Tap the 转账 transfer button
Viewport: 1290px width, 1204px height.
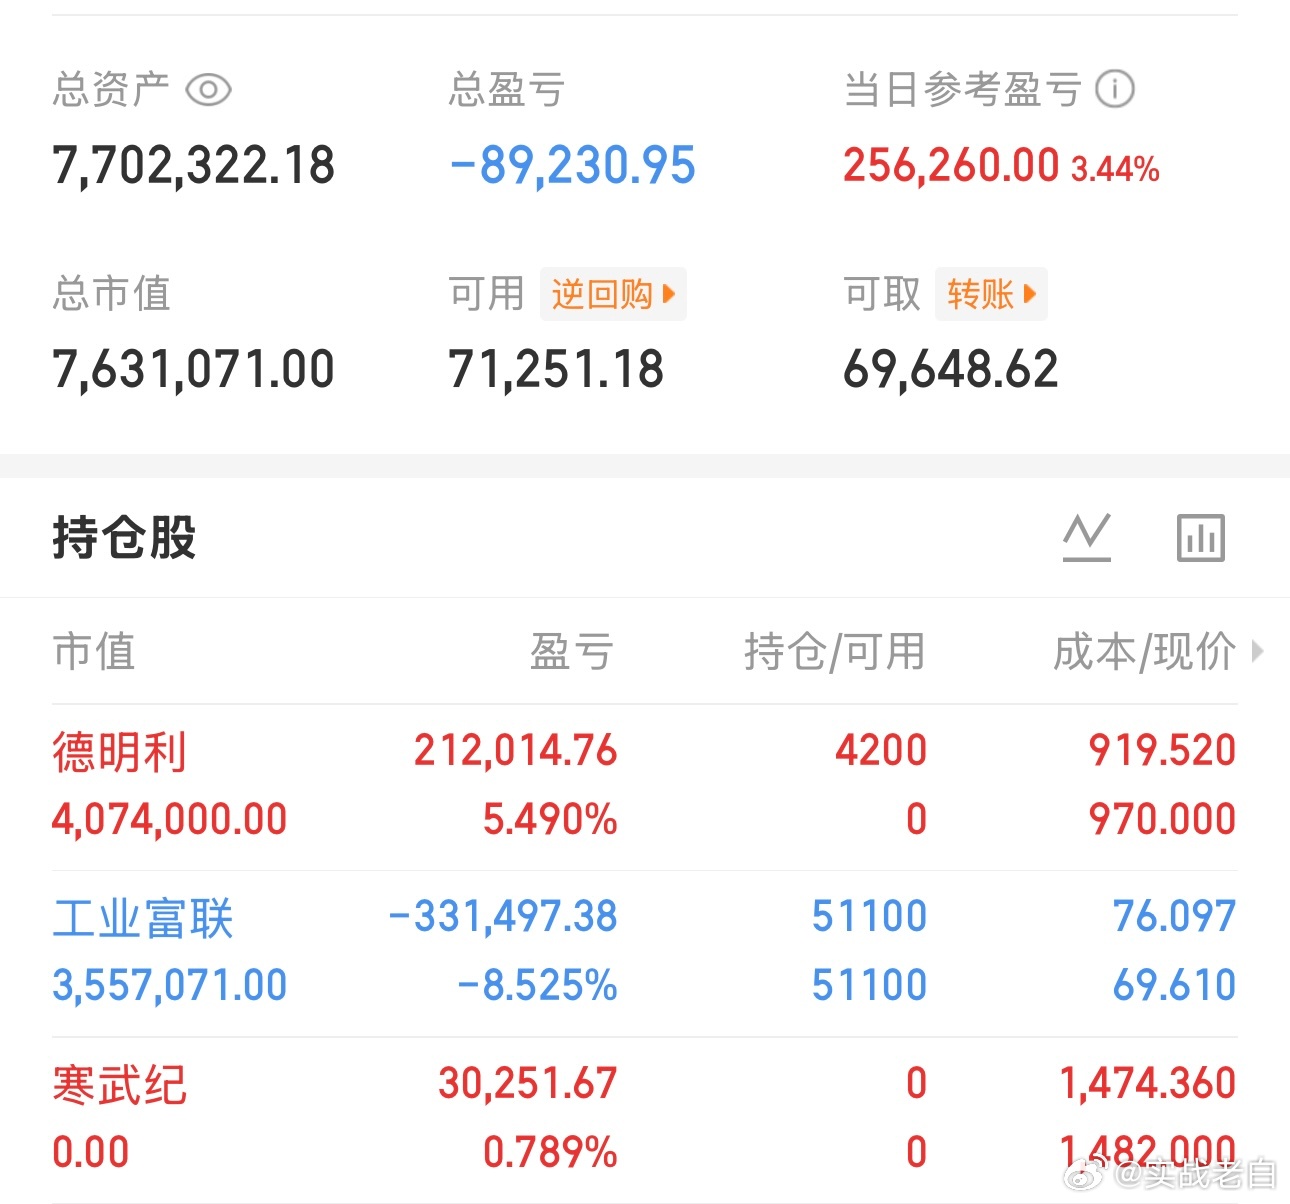991,294
